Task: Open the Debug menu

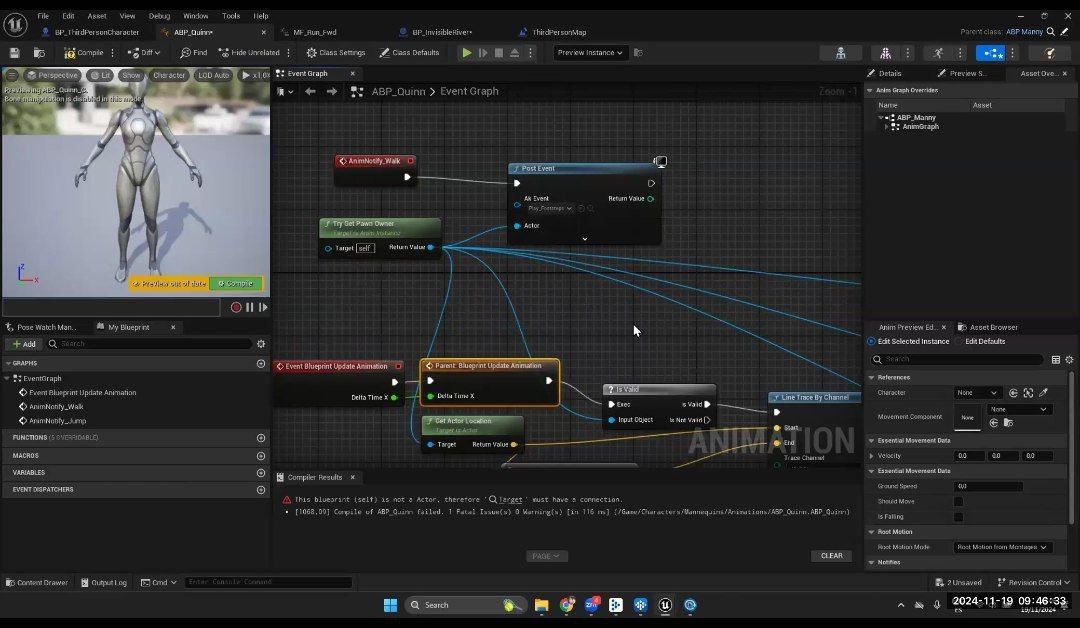Action: coord(159,16)
